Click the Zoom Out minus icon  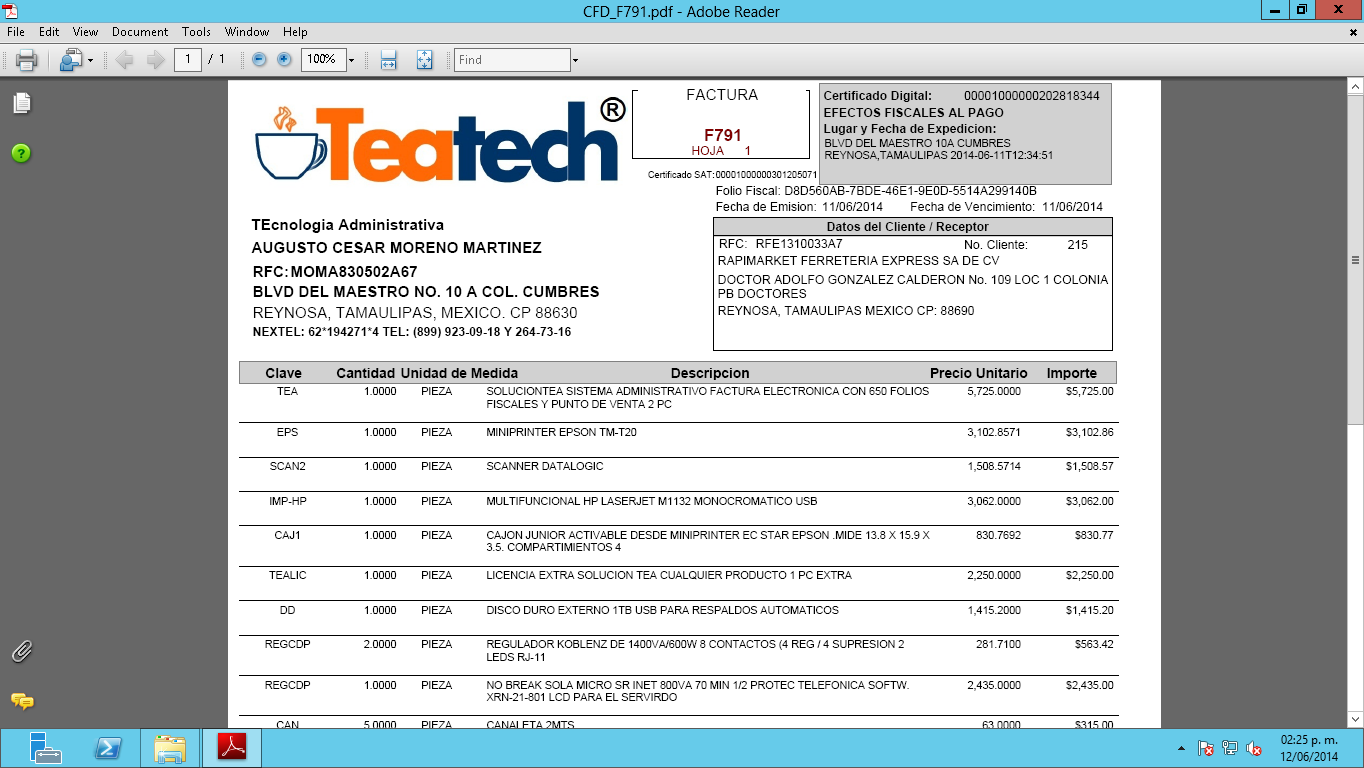click(x=260, y=59)
